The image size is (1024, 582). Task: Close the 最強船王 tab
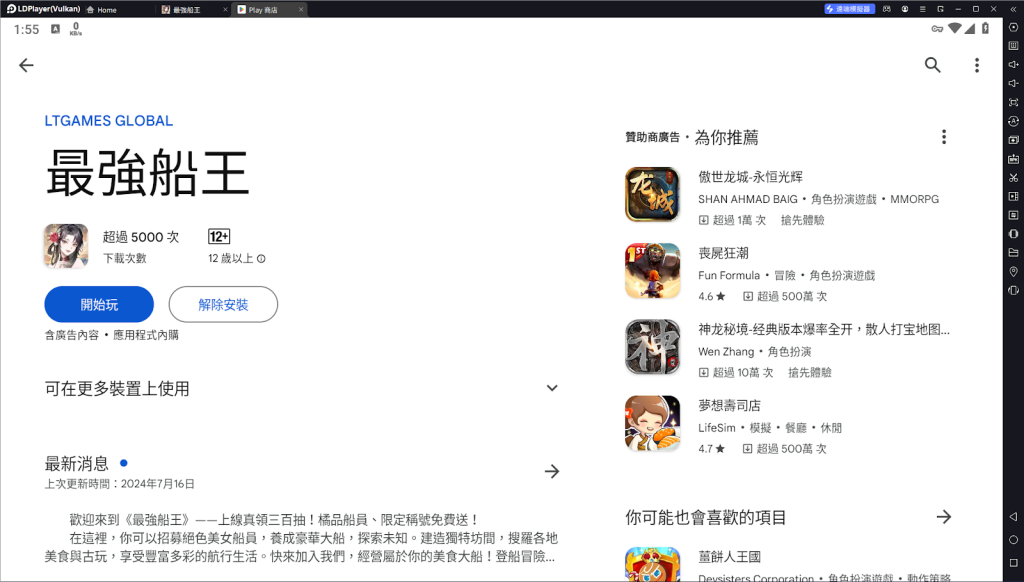[x=225, y=10]
